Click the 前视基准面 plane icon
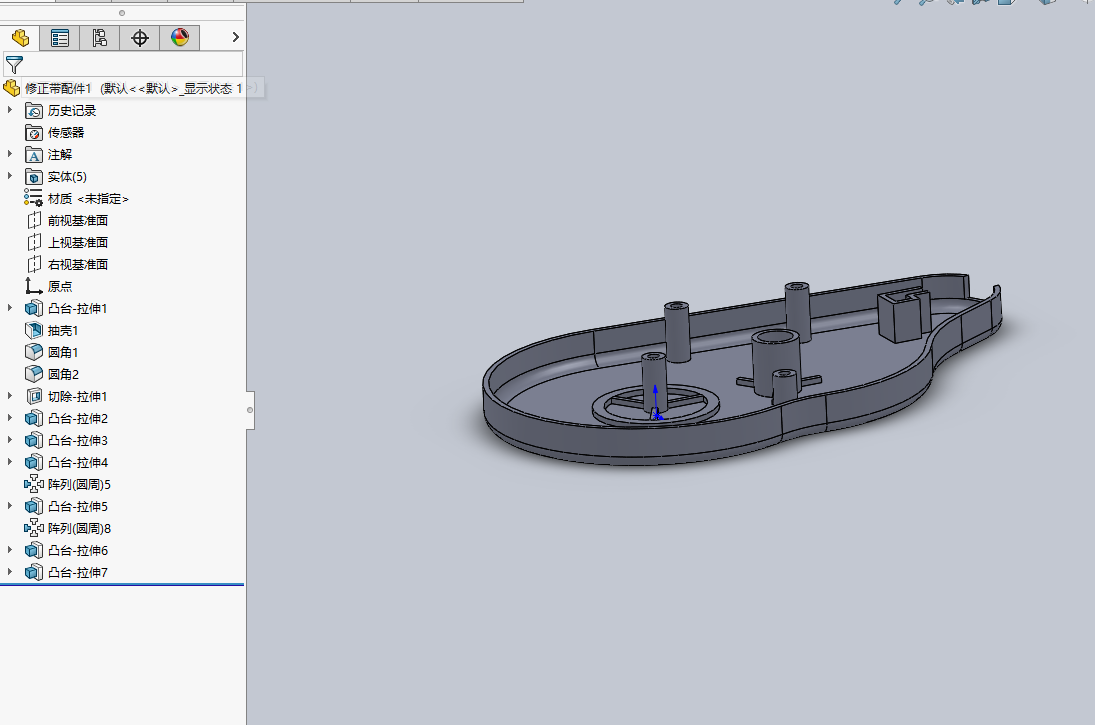1095x725 pixels. pos(34,221)
